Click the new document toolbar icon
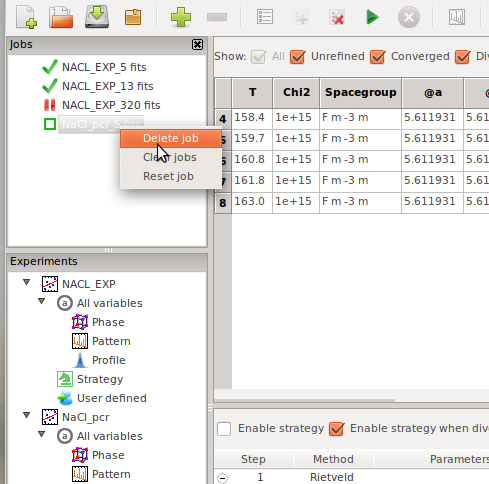Screen dimensions: 489x484 coord(26,17)
